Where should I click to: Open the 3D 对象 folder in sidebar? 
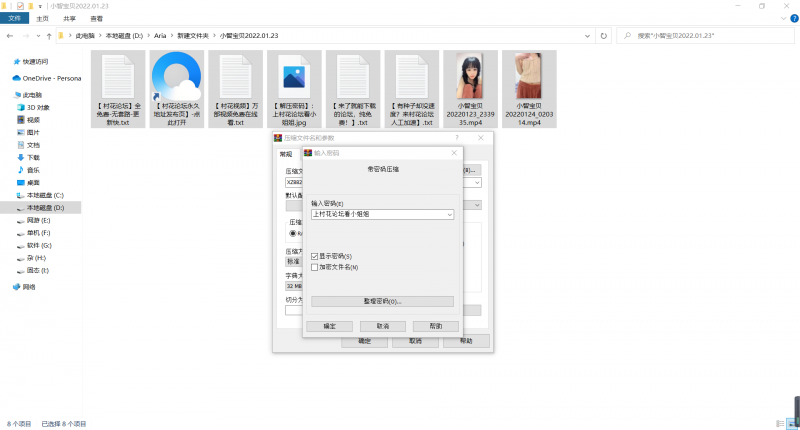tap(38, 106)
